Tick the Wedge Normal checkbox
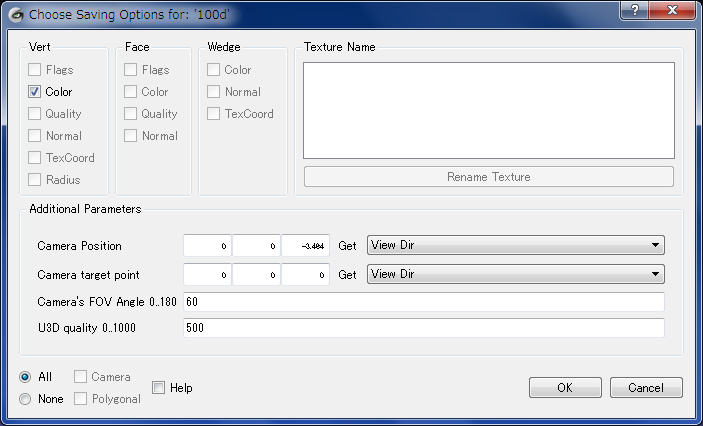The image size is (703, 426). pos(213,92)
